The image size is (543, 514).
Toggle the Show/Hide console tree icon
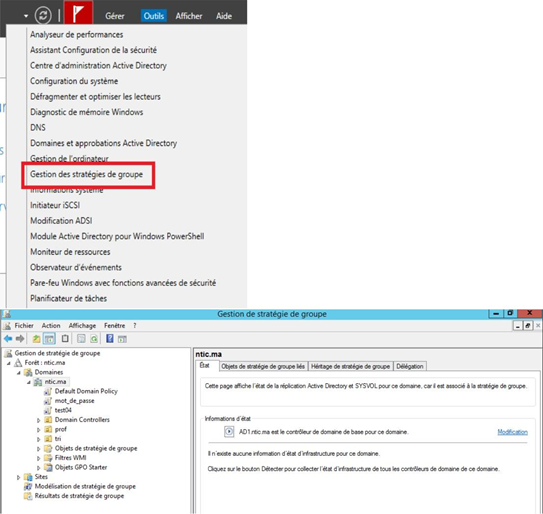49,339
